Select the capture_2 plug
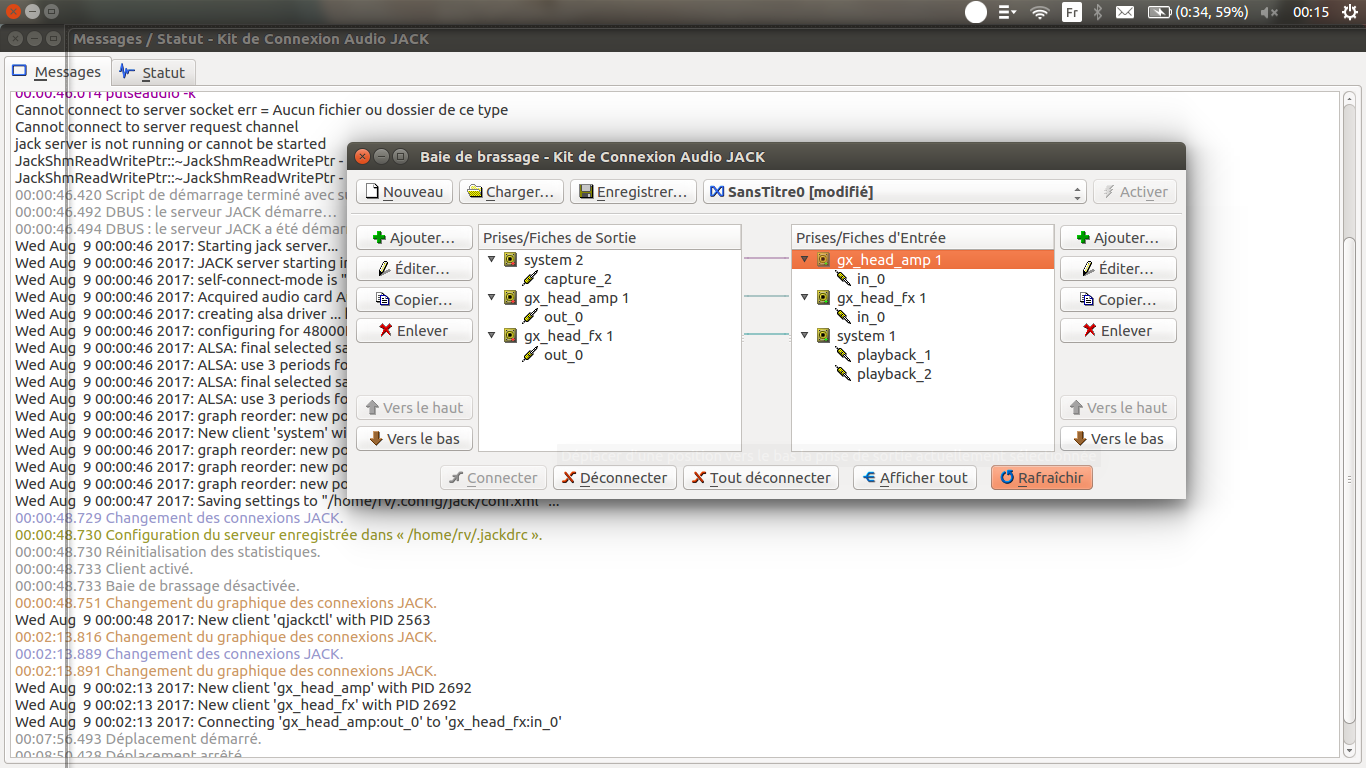1366x768 pixels. 578,279
